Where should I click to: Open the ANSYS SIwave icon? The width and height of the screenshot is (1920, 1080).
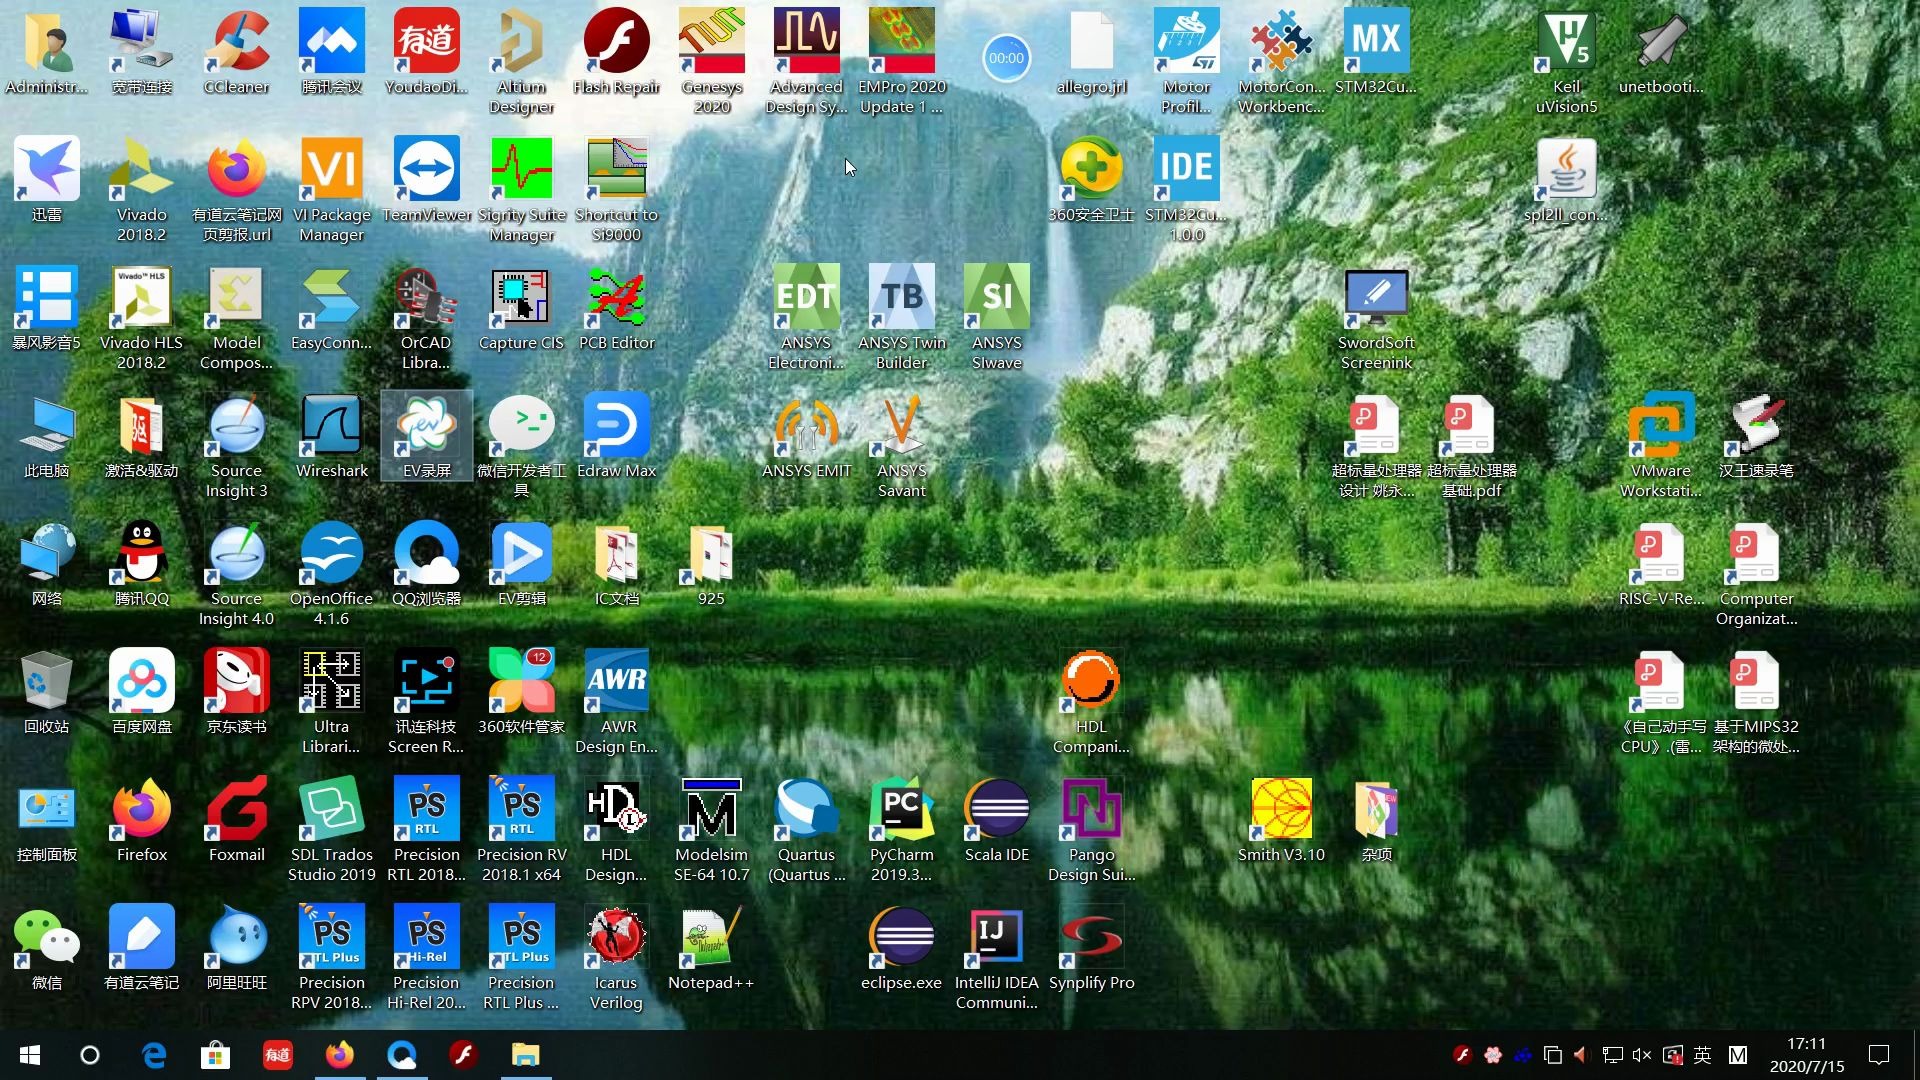coord(996,318)
